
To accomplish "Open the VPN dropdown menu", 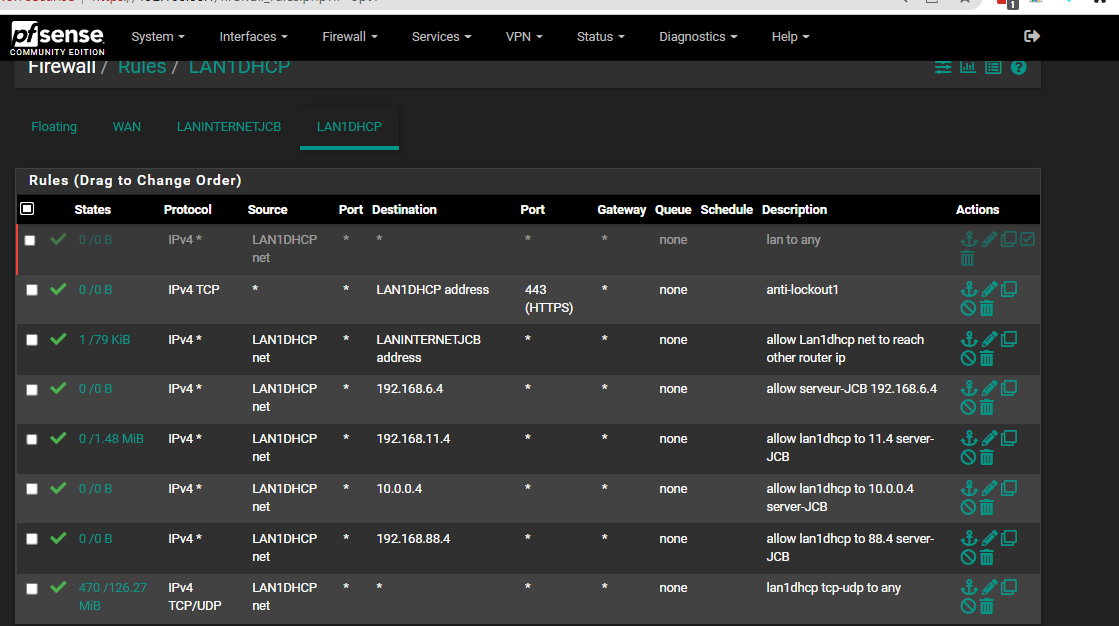I will (x=524, y=36).
